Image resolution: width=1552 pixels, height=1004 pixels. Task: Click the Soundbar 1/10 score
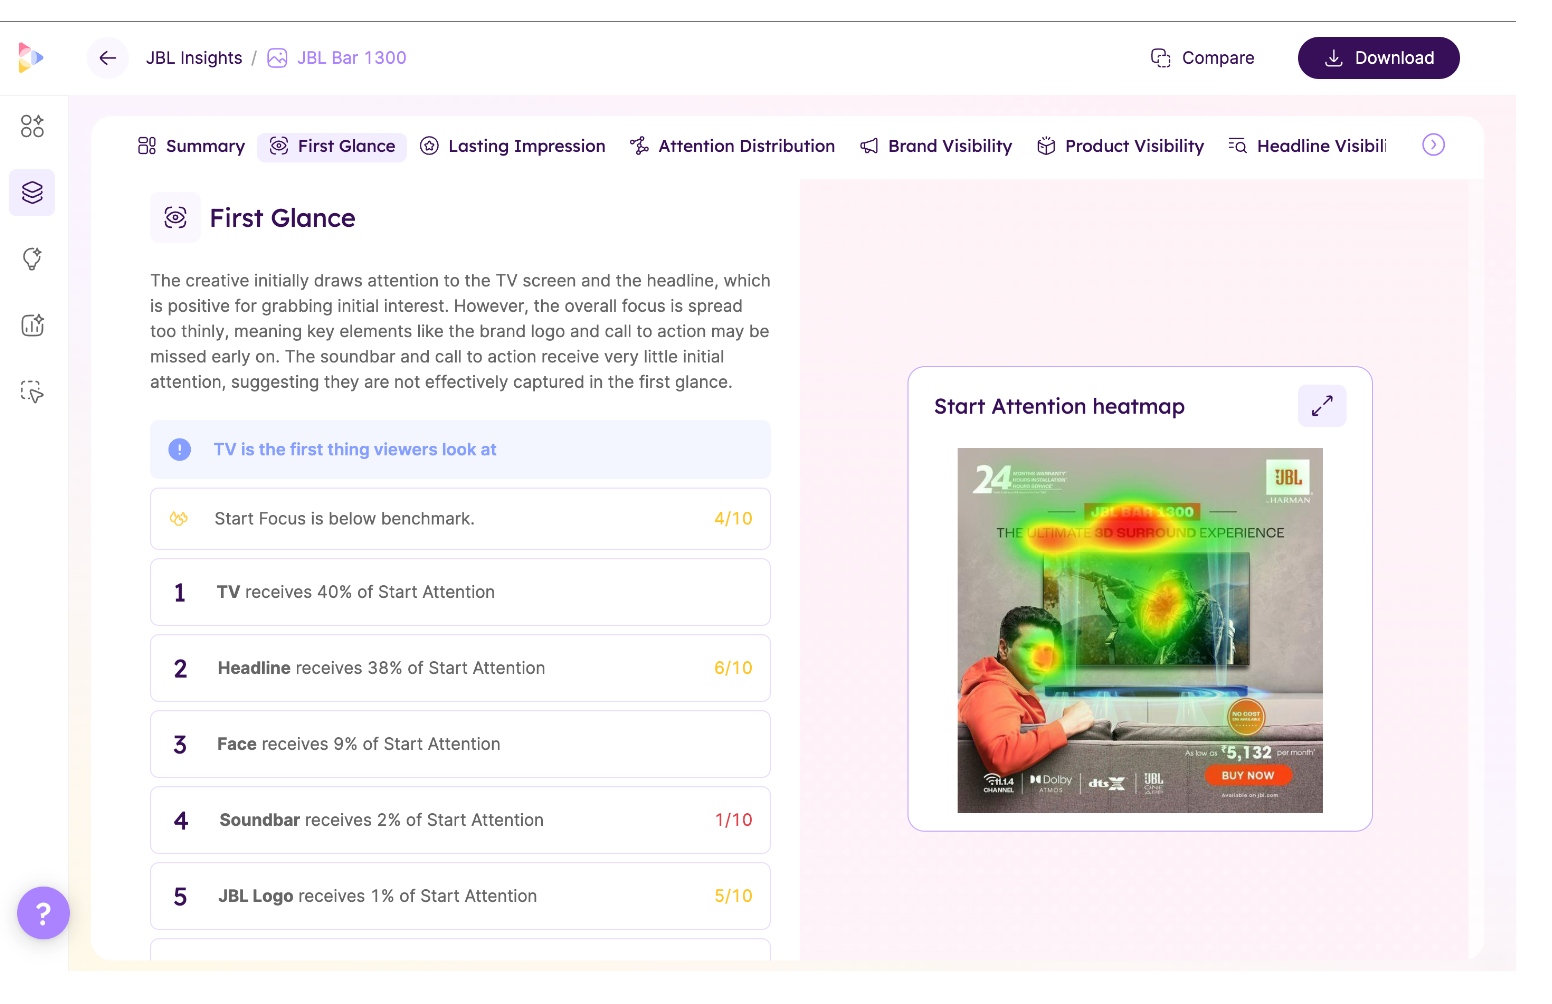[733, 820]
